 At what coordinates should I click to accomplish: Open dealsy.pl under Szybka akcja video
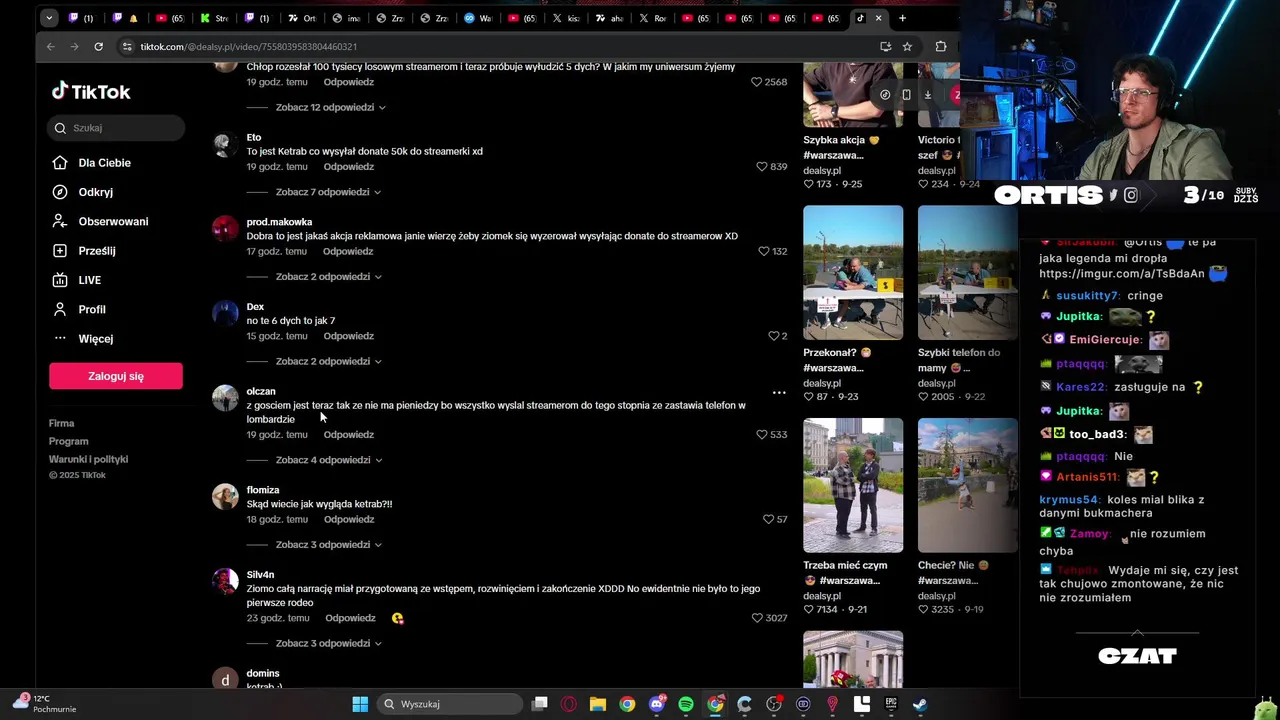pyautogui.click(x=822, y=171)
